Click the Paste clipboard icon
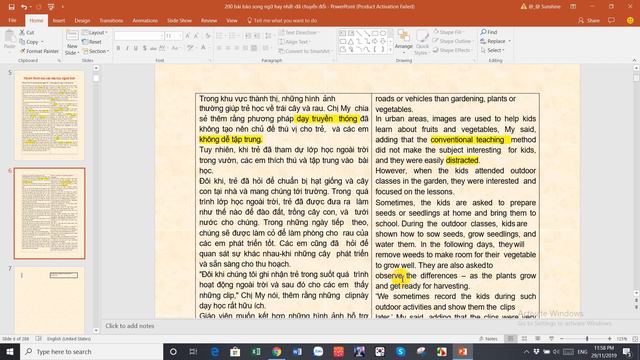 (9, 37)
